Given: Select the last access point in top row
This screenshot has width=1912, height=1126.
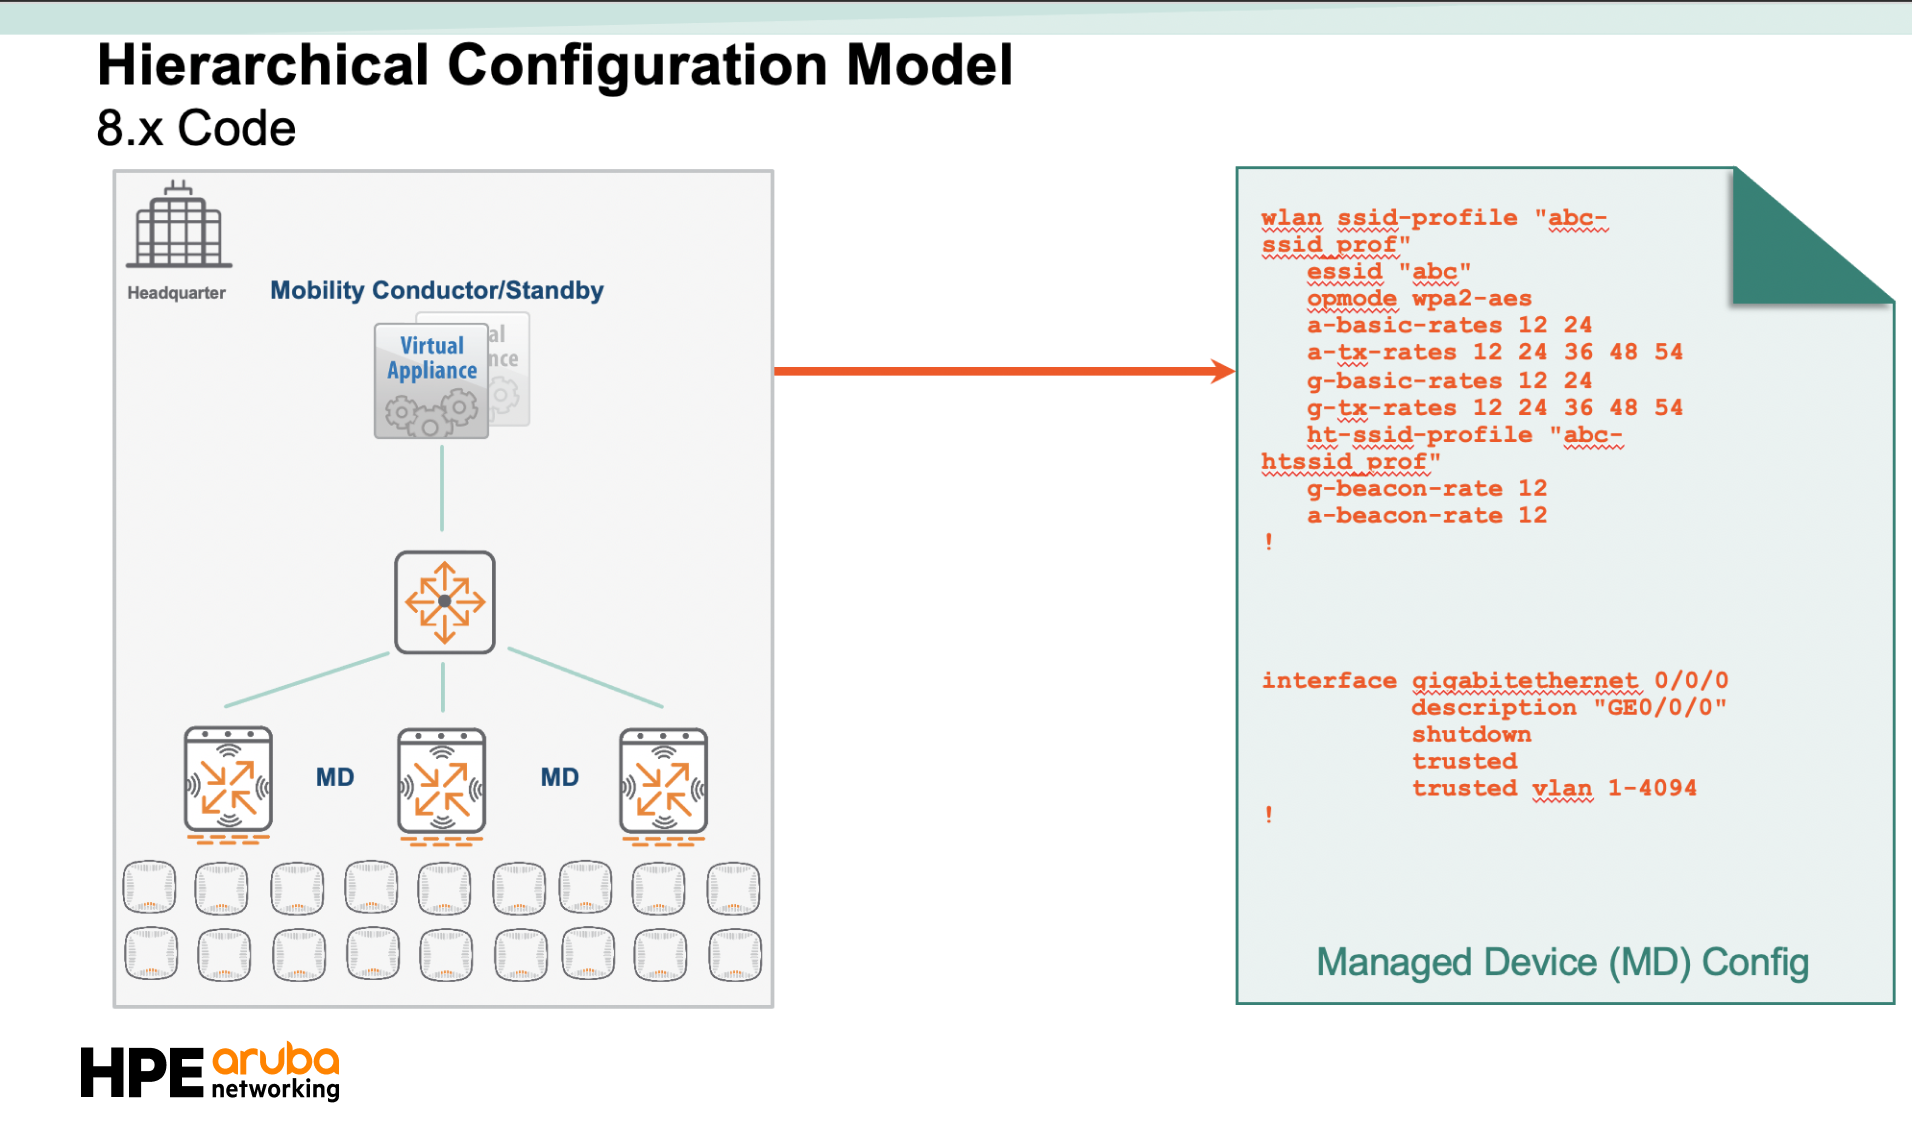Looking at the screenshot, I should point(733,888).
